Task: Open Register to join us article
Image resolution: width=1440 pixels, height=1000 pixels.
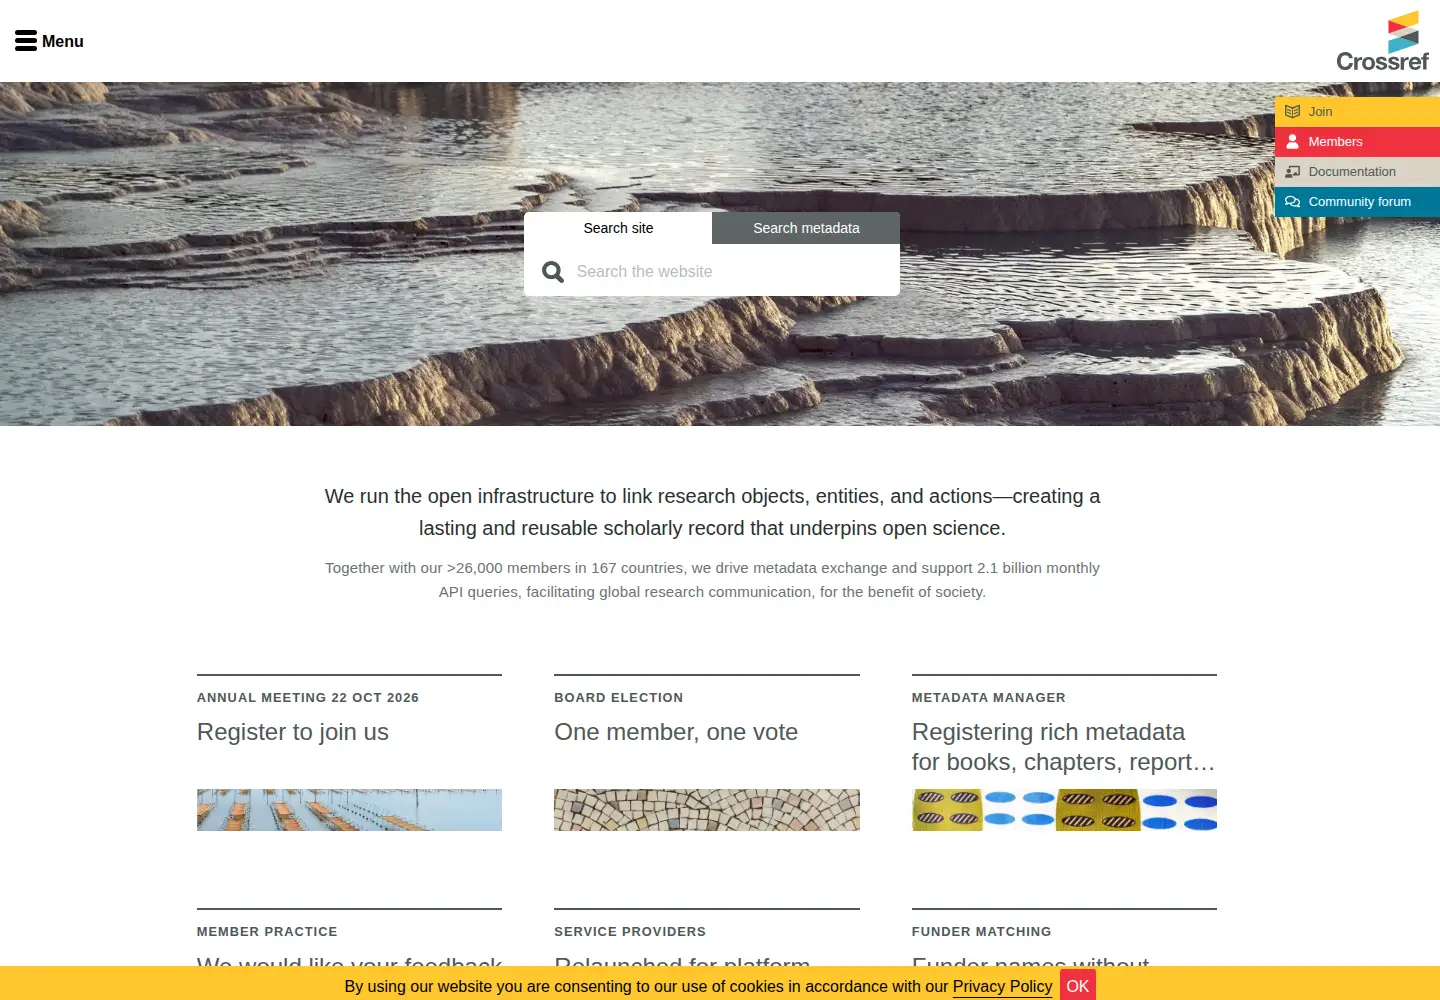Action: (293, 732)
